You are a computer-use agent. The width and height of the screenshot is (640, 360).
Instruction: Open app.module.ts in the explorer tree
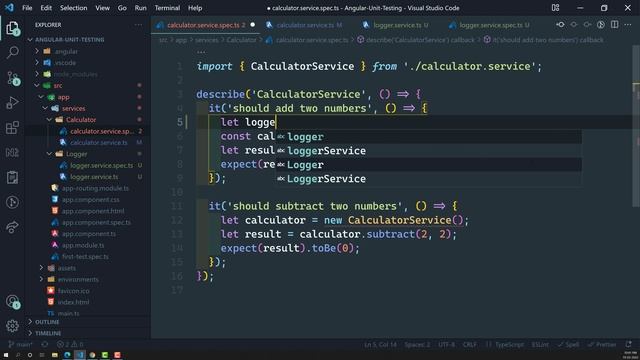[83, 245]
